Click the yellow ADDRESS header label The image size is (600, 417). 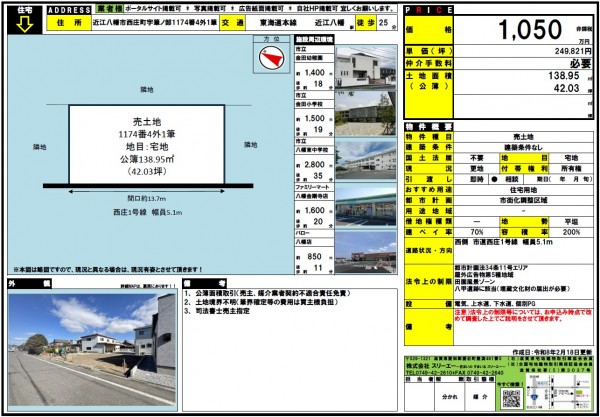click(x=71, y=7)
